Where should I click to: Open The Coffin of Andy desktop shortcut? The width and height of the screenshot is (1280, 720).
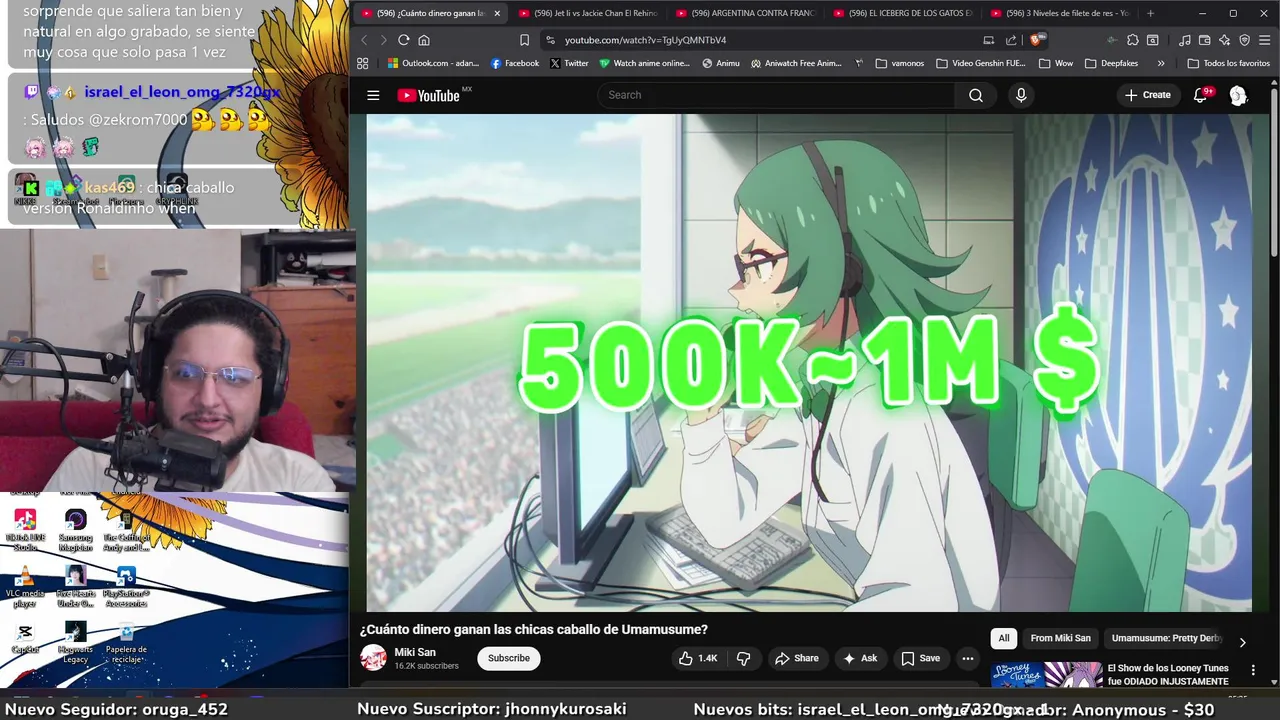(126, 530)
